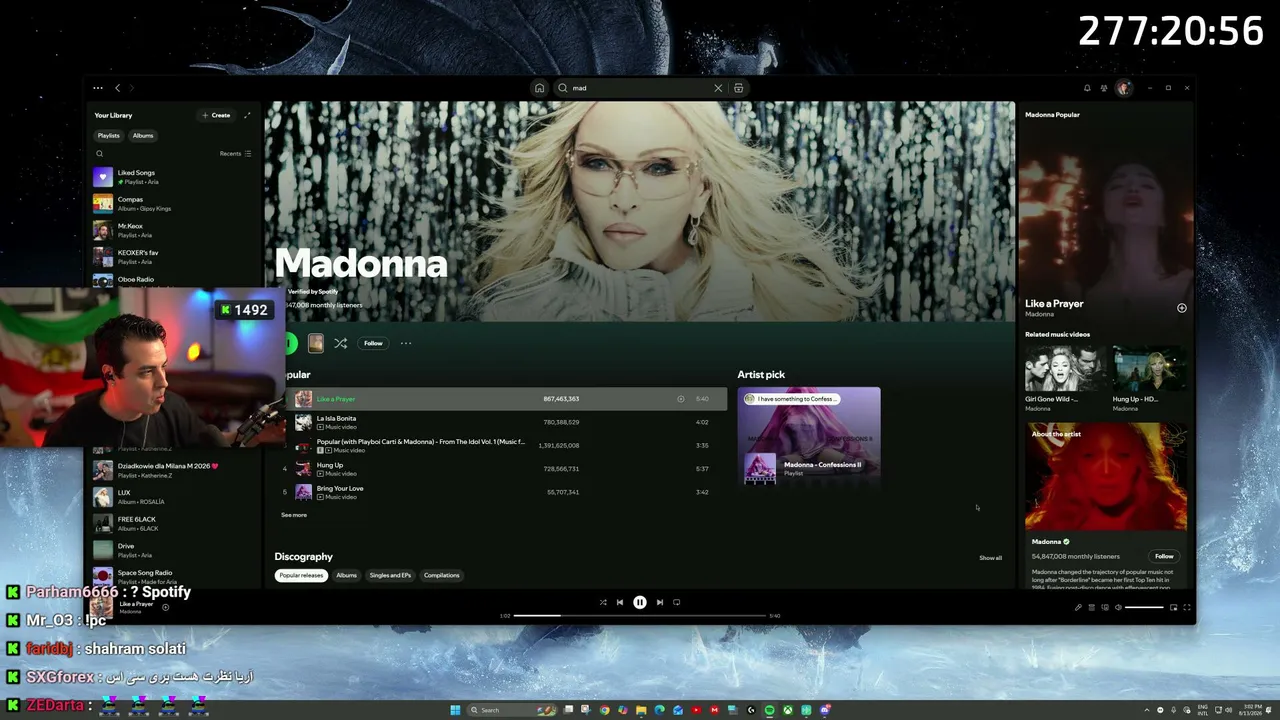Open the LUX album by ROSALÍA
The image size is (1280, 720).
[x=172, y=497]
